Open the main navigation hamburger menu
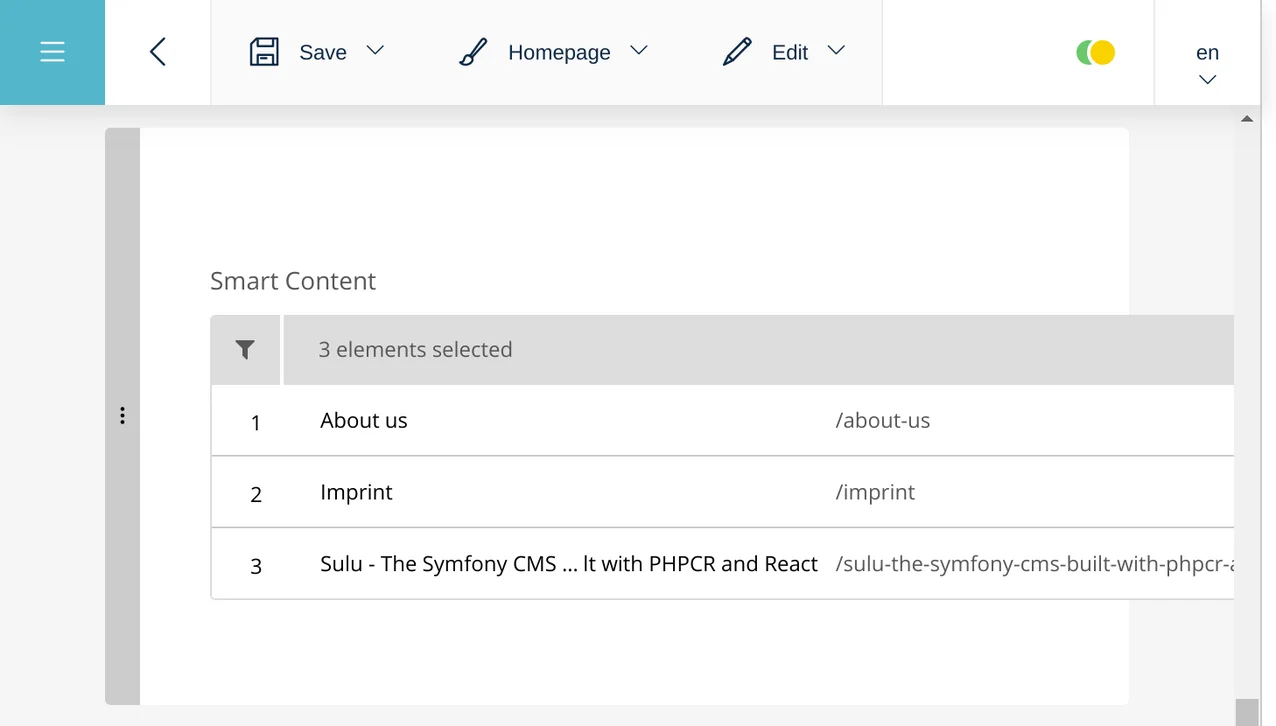This screenshot has height=726, width=1276. pyautogui.click(x=52, y=52)
